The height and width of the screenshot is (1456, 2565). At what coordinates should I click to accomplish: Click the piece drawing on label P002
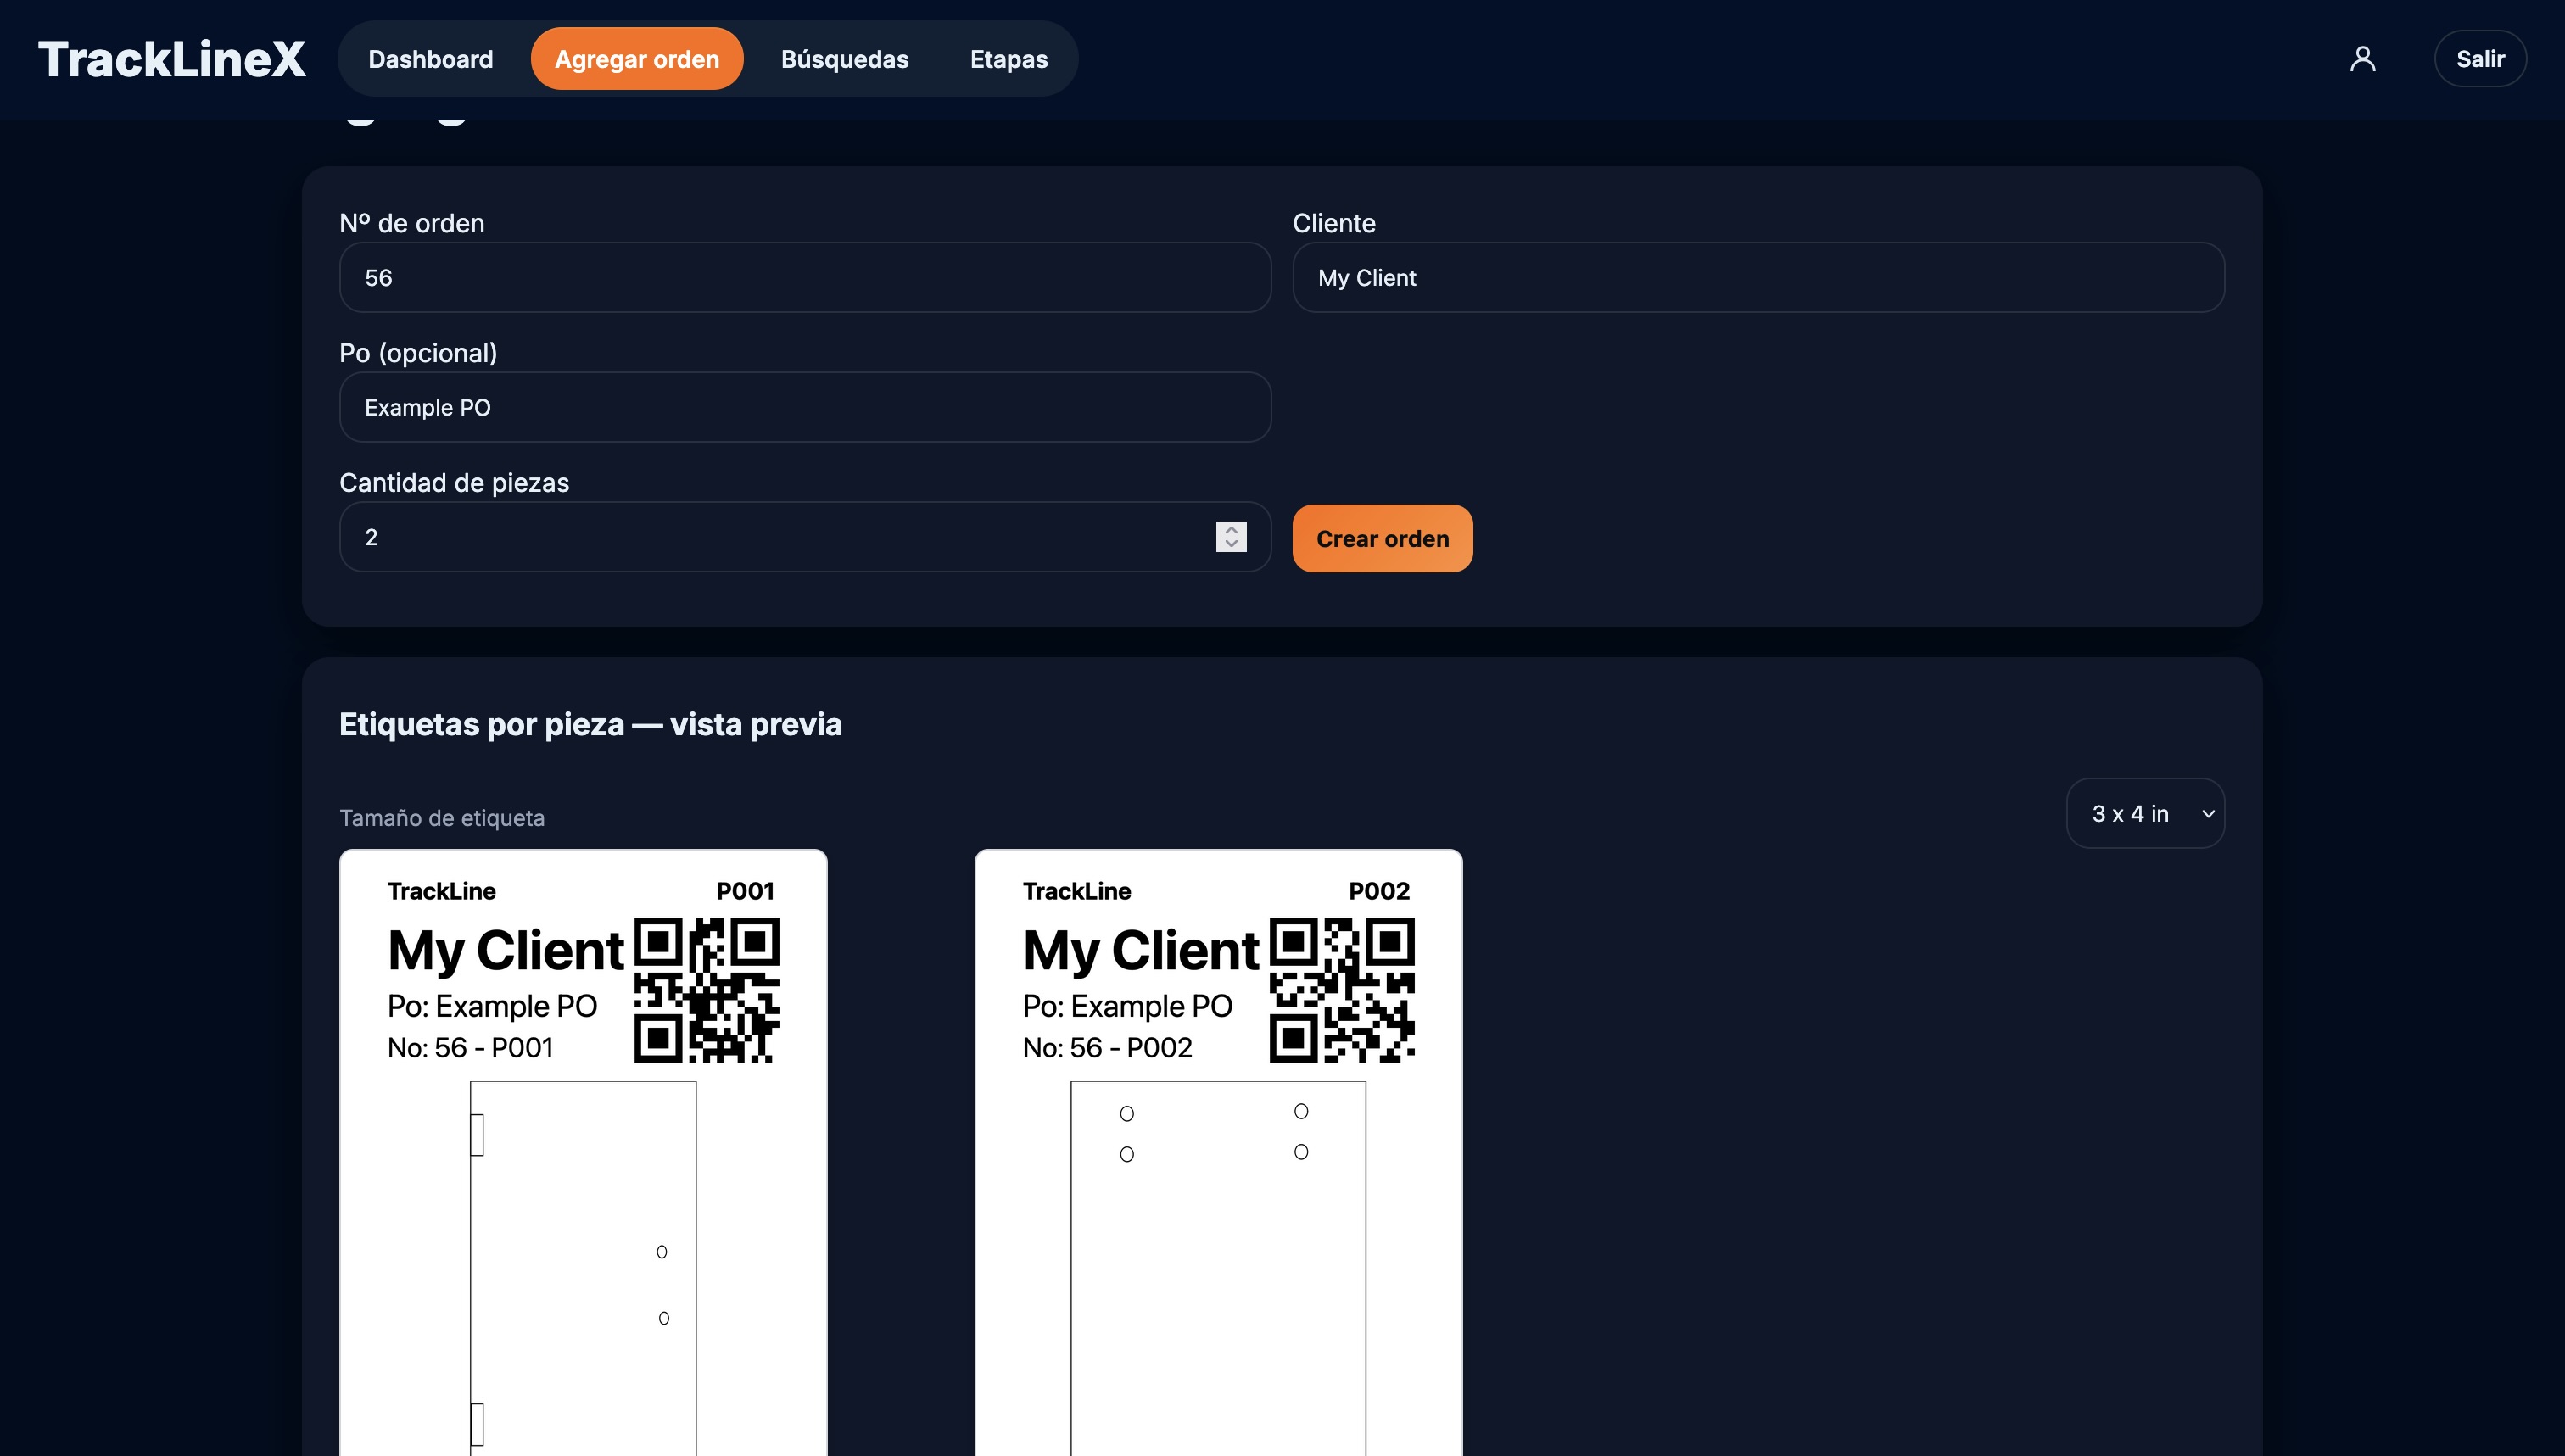(1218, 1268)
